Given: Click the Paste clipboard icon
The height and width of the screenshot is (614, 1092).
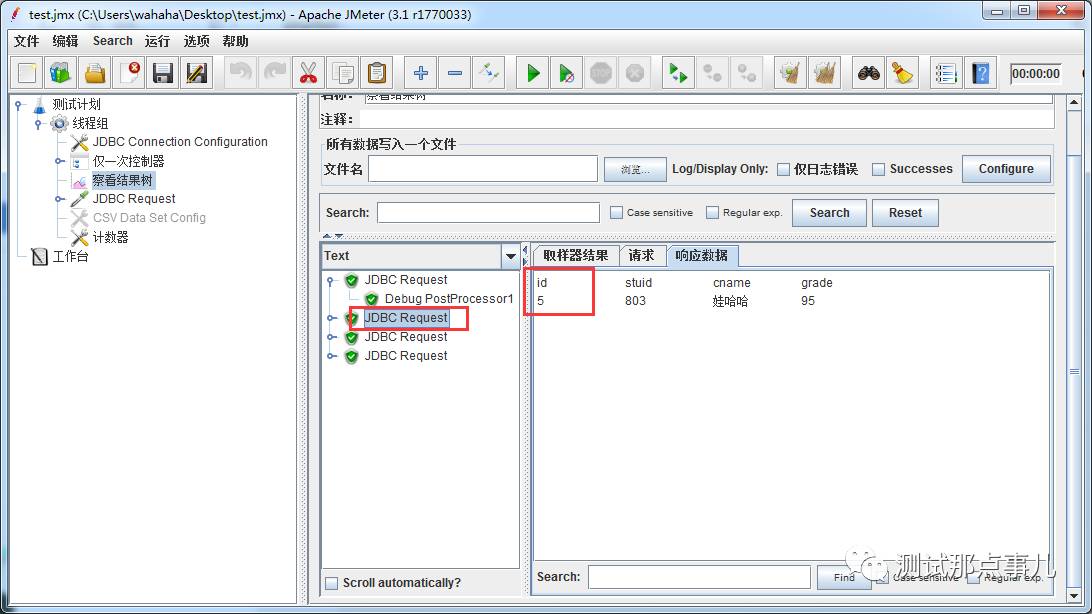Looking at the screenshot, I should [377, 73].
